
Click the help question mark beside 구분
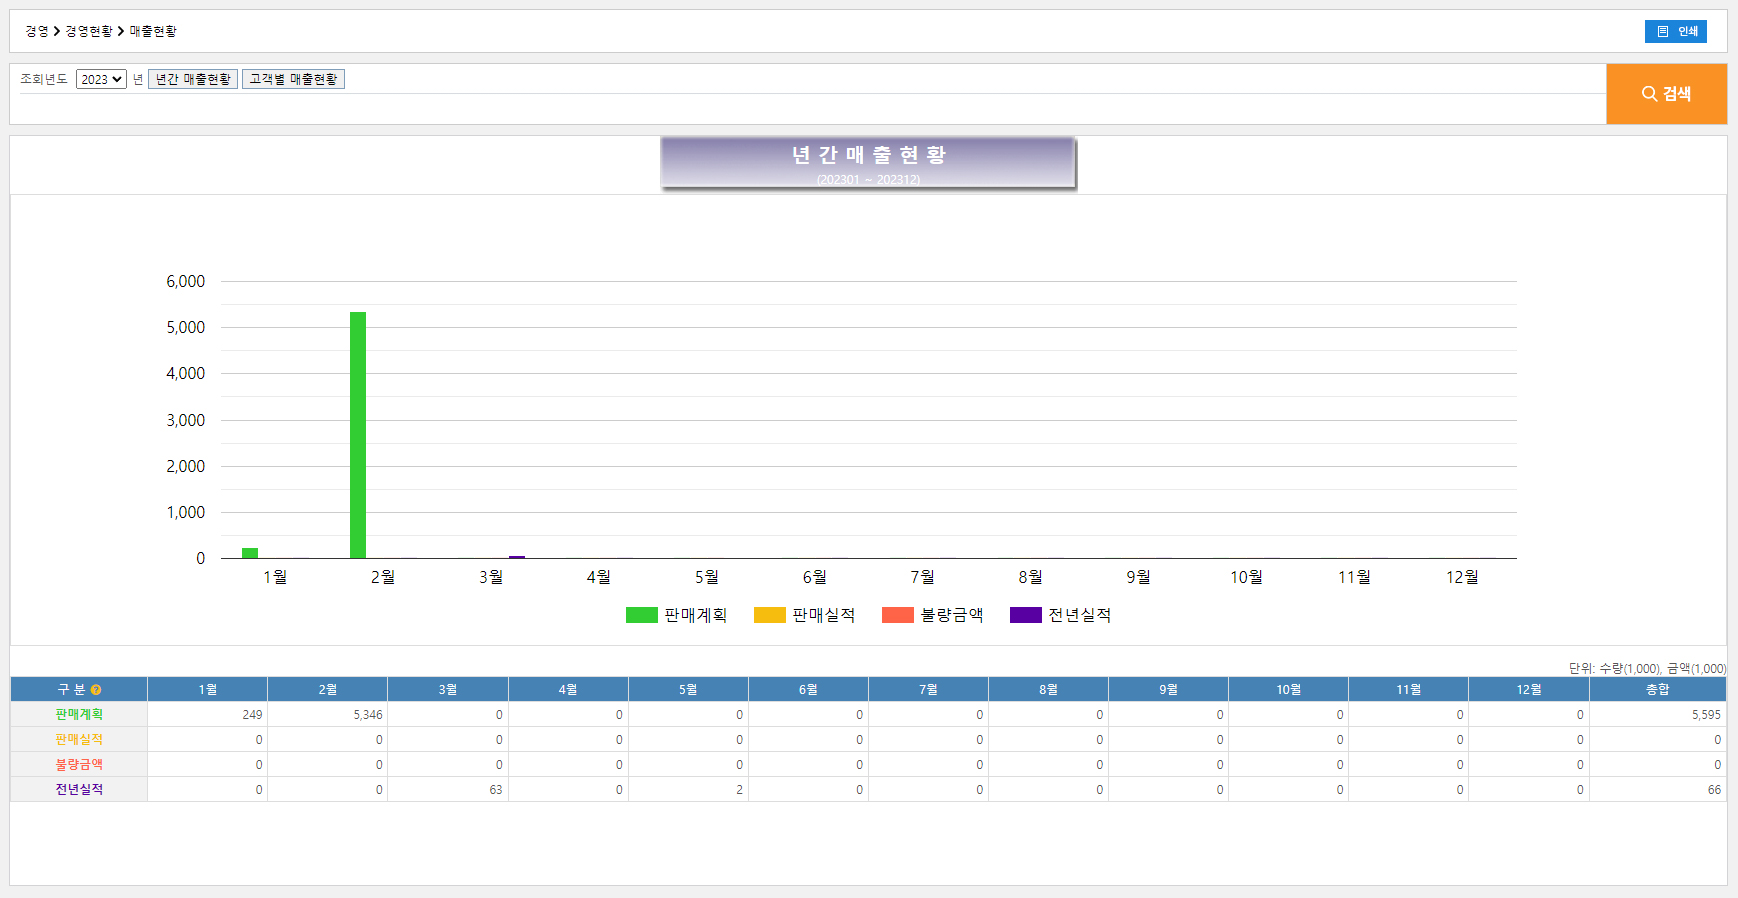pos(96,690)
